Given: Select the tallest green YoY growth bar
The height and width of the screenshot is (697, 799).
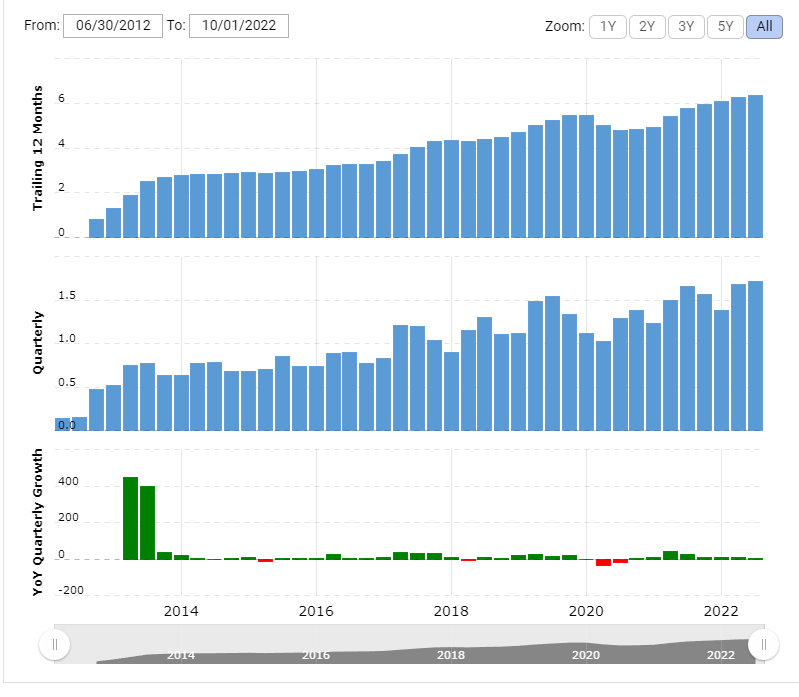Looking at the screenshot, I should coord(130,518).
